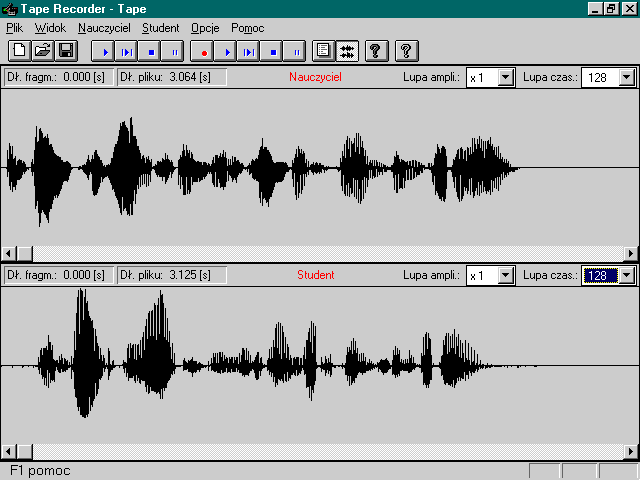Click Nauczyciel Lupa ampli value x 1

click(482, 77)
